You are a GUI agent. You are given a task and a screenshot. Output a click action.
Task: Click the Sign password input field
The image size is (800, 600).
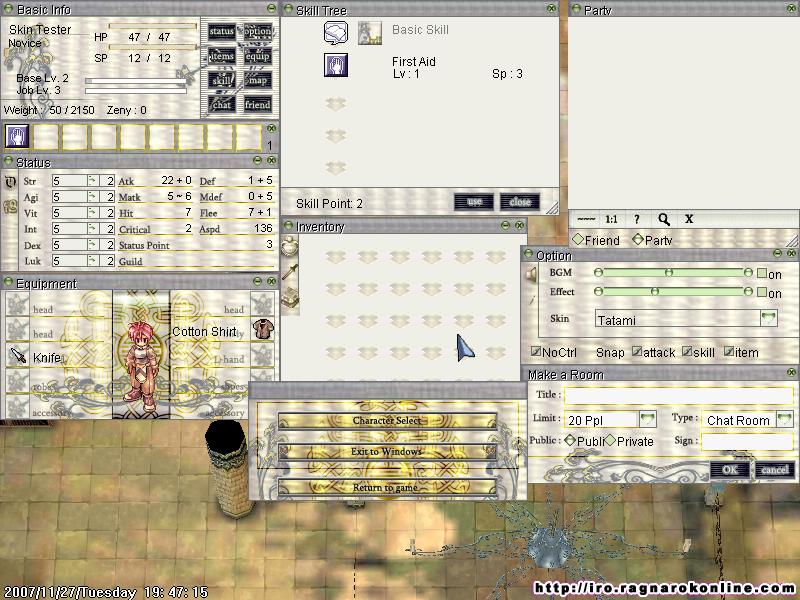(x=747, y=441)
